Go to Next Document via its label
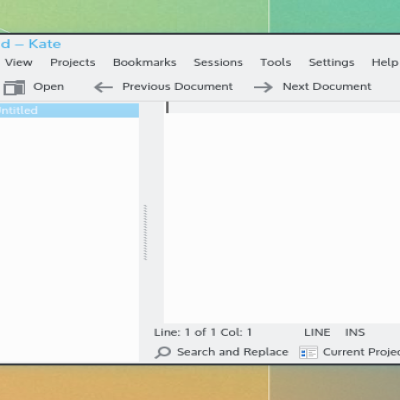400x400 pixels. (327, 87)
